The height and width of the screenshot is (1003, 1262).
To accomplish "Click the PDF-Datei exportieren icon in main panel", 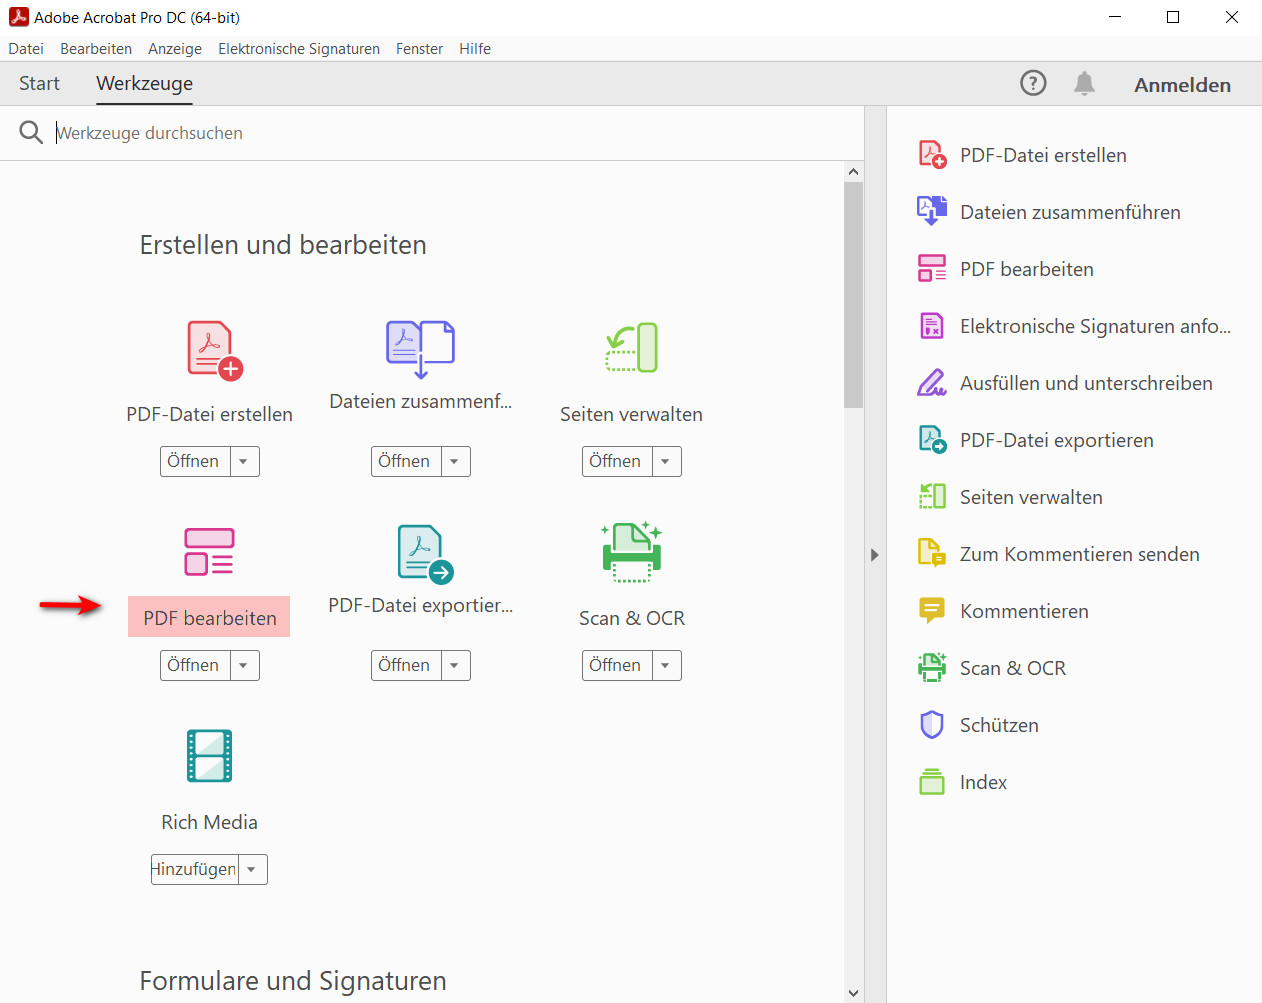I will pyautogui.click(x=425, y=554).
